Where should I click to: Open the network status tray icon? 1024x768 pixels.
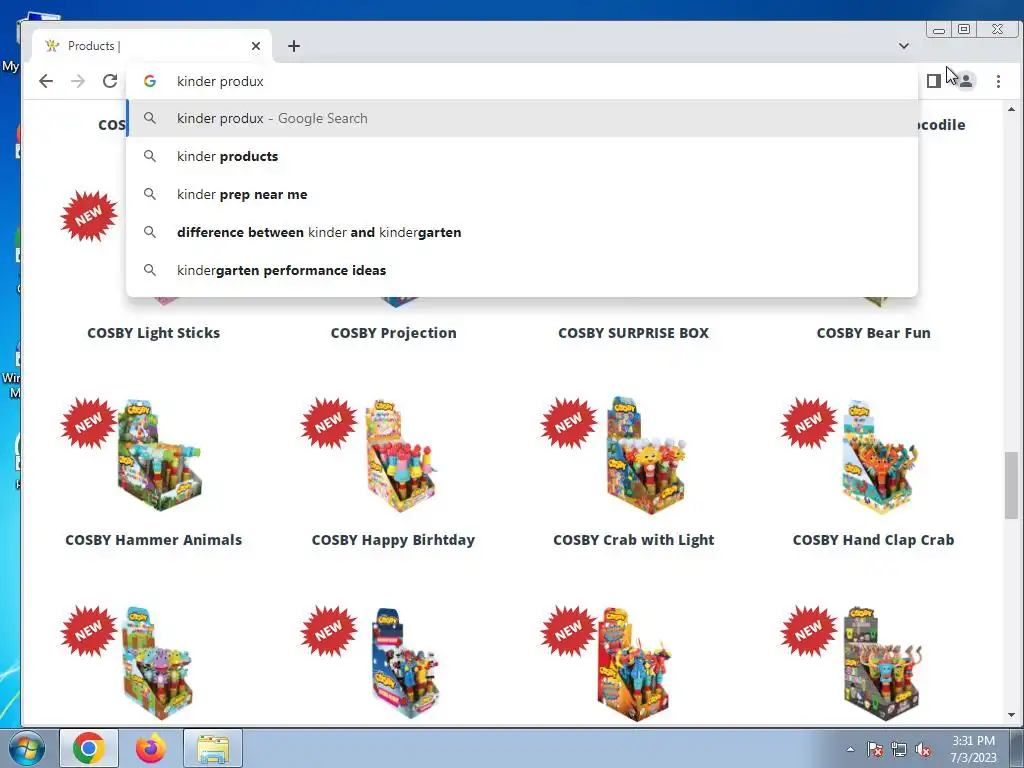point(899,749)
